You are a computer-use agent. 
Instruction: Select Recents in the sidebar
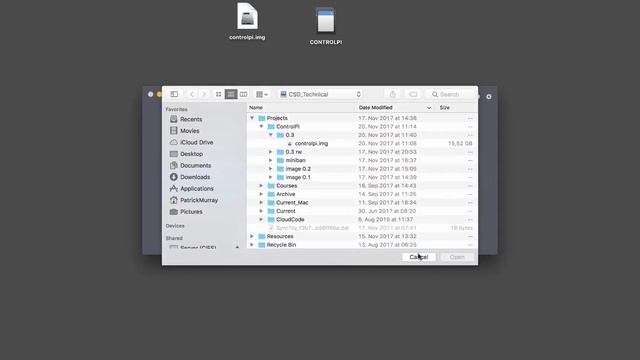coord(191,119)
